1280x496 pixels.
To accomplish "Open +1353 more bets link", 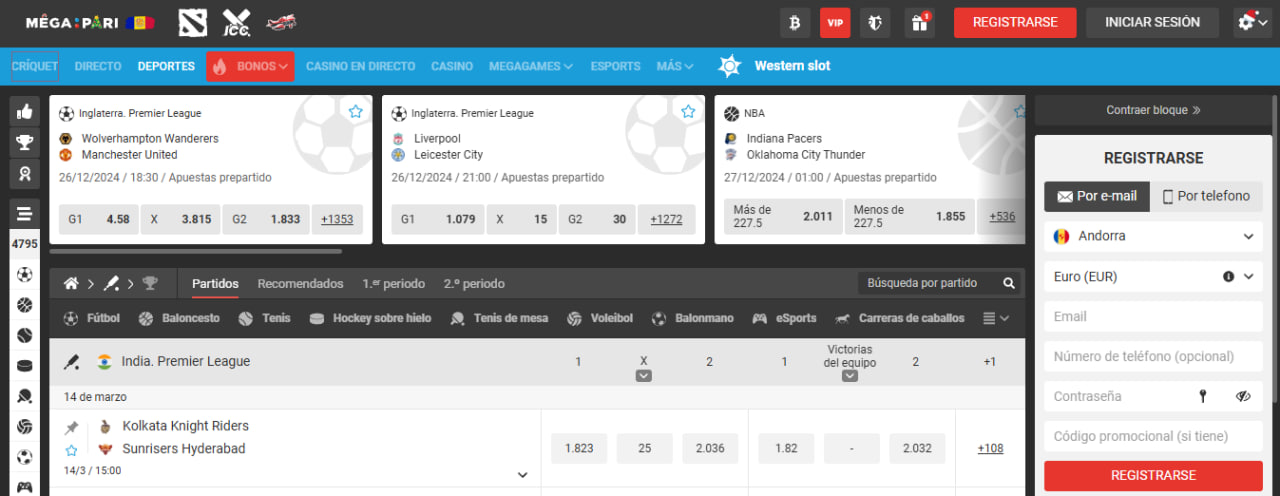I will [337, 219].
